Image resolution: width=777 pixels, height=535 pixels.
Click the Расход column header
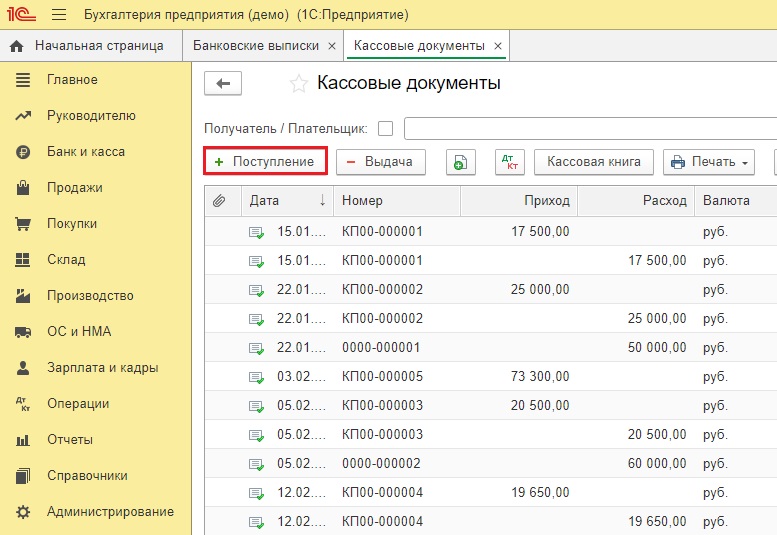click(x=636, y=201)
